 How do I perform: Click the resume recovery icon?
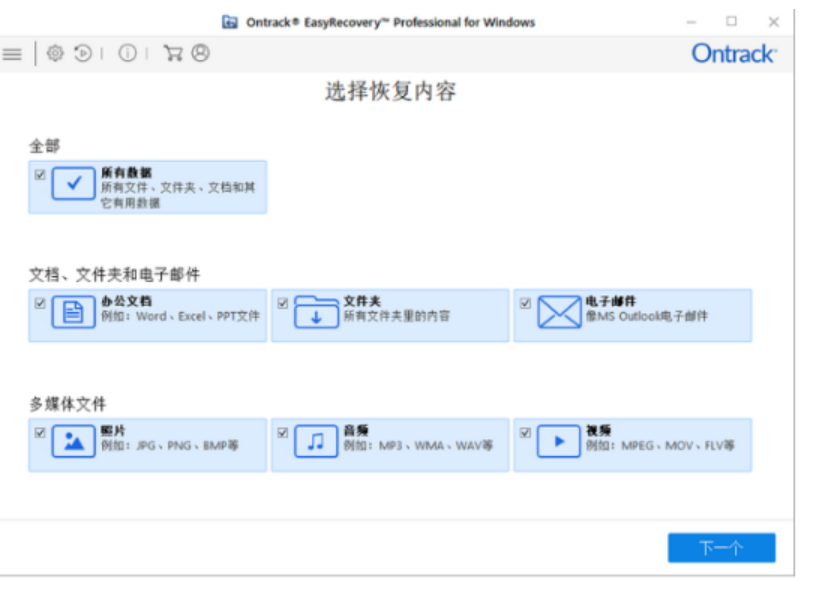84,54
